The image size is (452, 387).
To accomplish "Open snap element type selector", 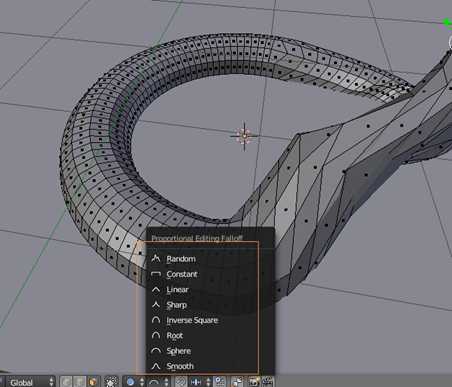I will (201, 382).
